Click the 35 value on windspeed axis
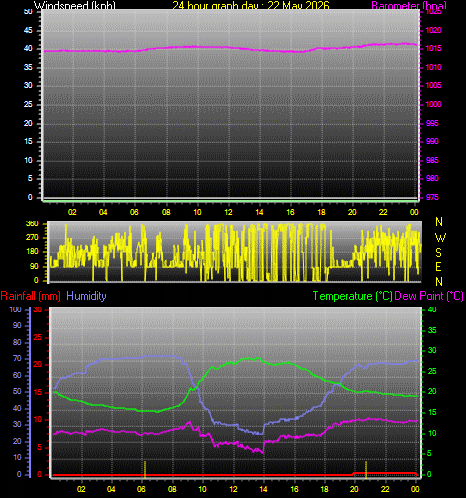 pyautogui.click(x=28, y=67)
